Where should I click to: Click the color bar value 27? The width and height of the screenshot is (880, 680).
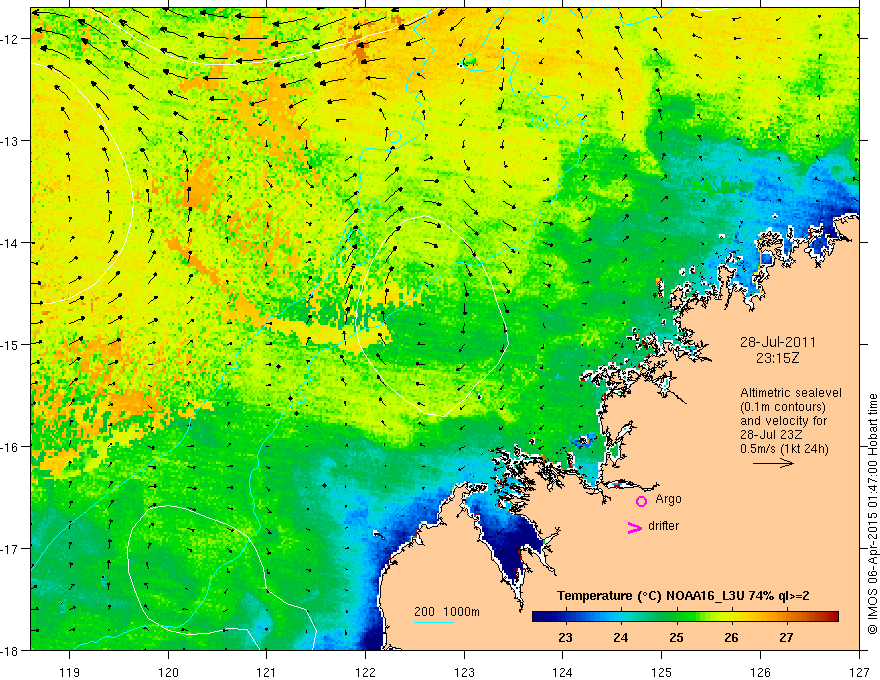786,637
